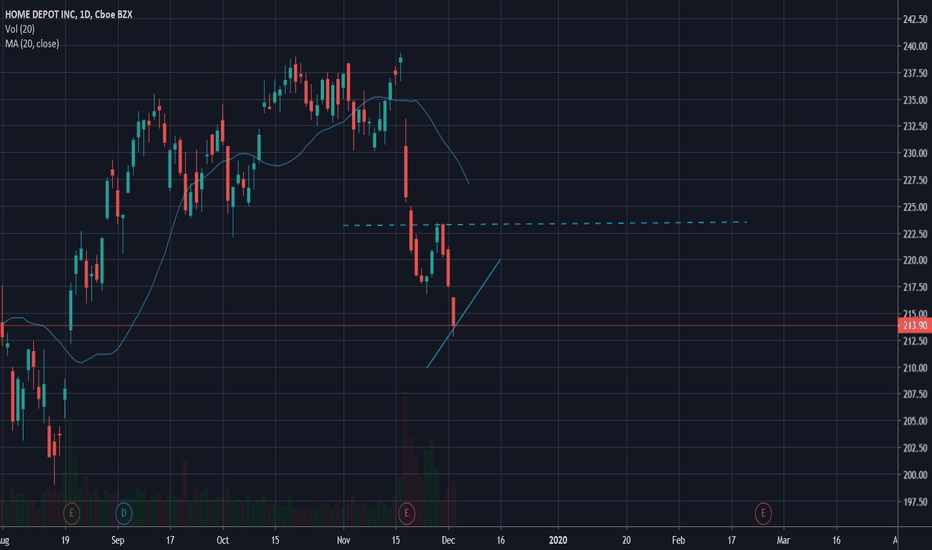Select the dashed horizontal line near 223

click(x=544, y=224)
